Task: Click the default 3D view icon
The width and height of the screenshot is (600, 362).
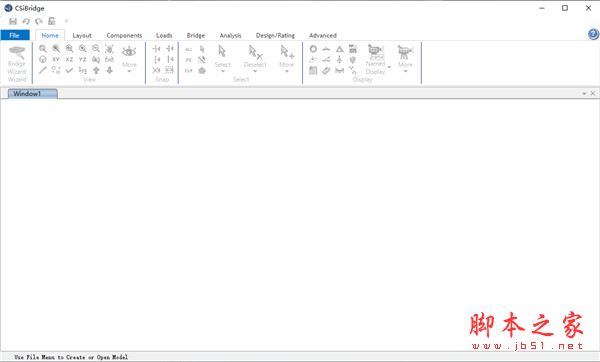Action: click(42, 59)
